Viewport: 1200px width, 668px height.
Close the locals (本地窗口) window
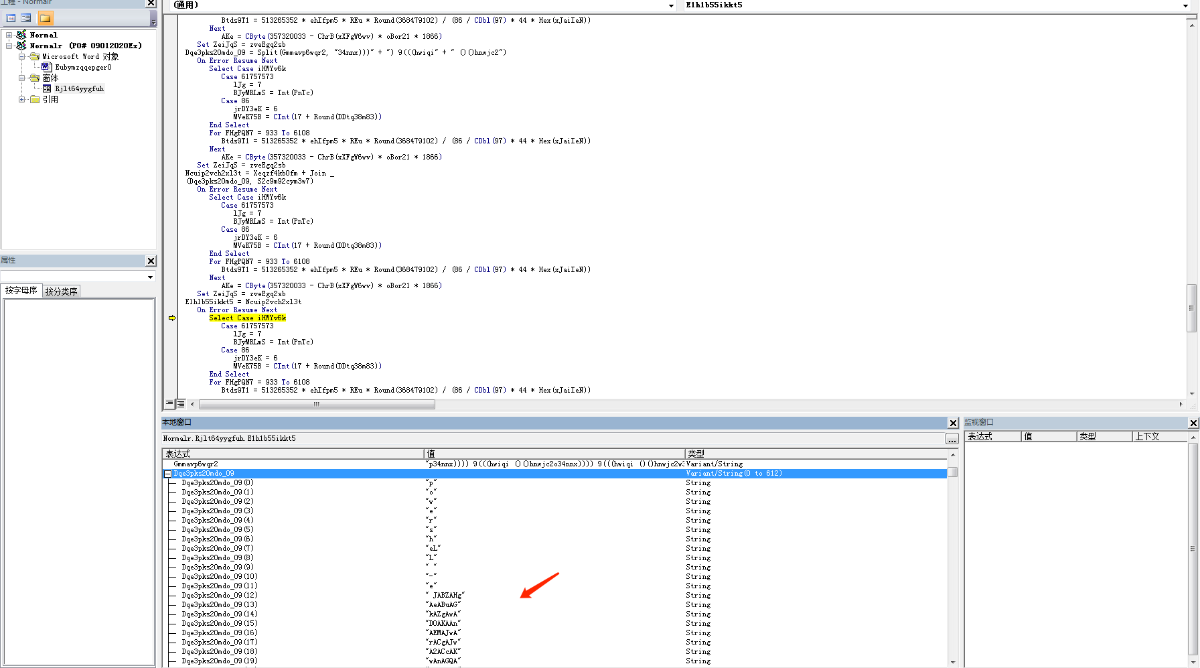coord(954,423)
